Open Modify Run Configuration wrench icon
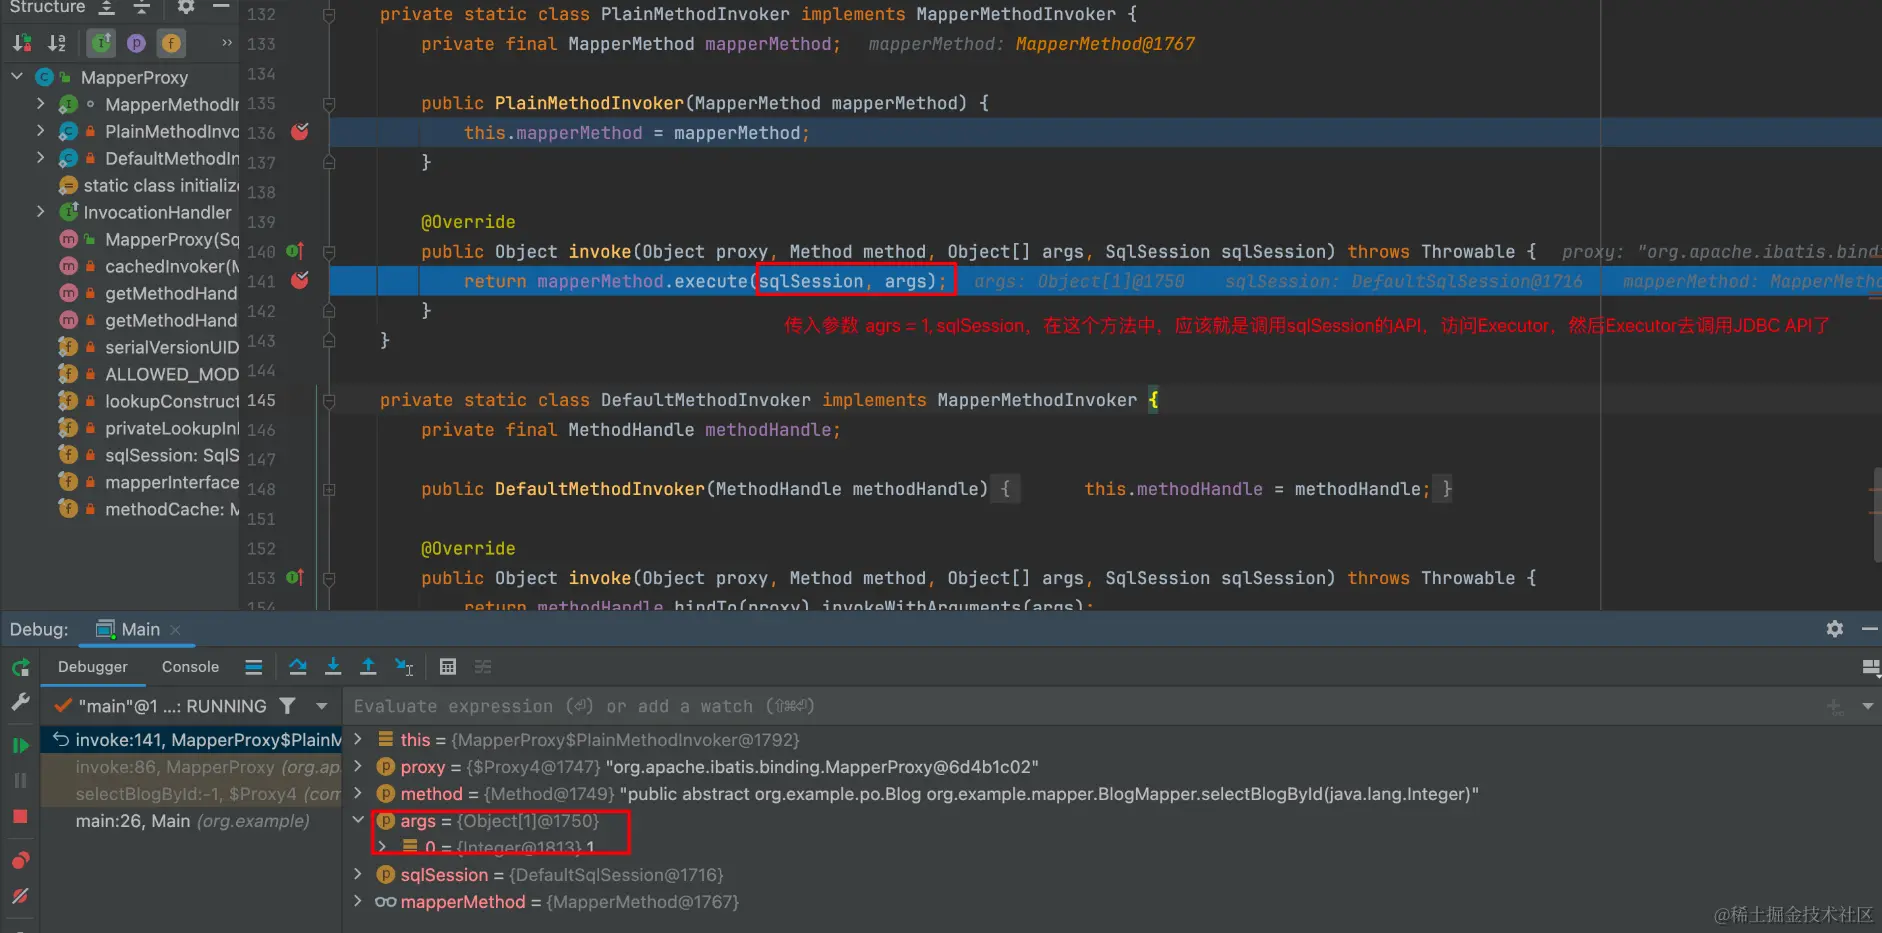Screen dimensions: 1882x933 [20, 702]
